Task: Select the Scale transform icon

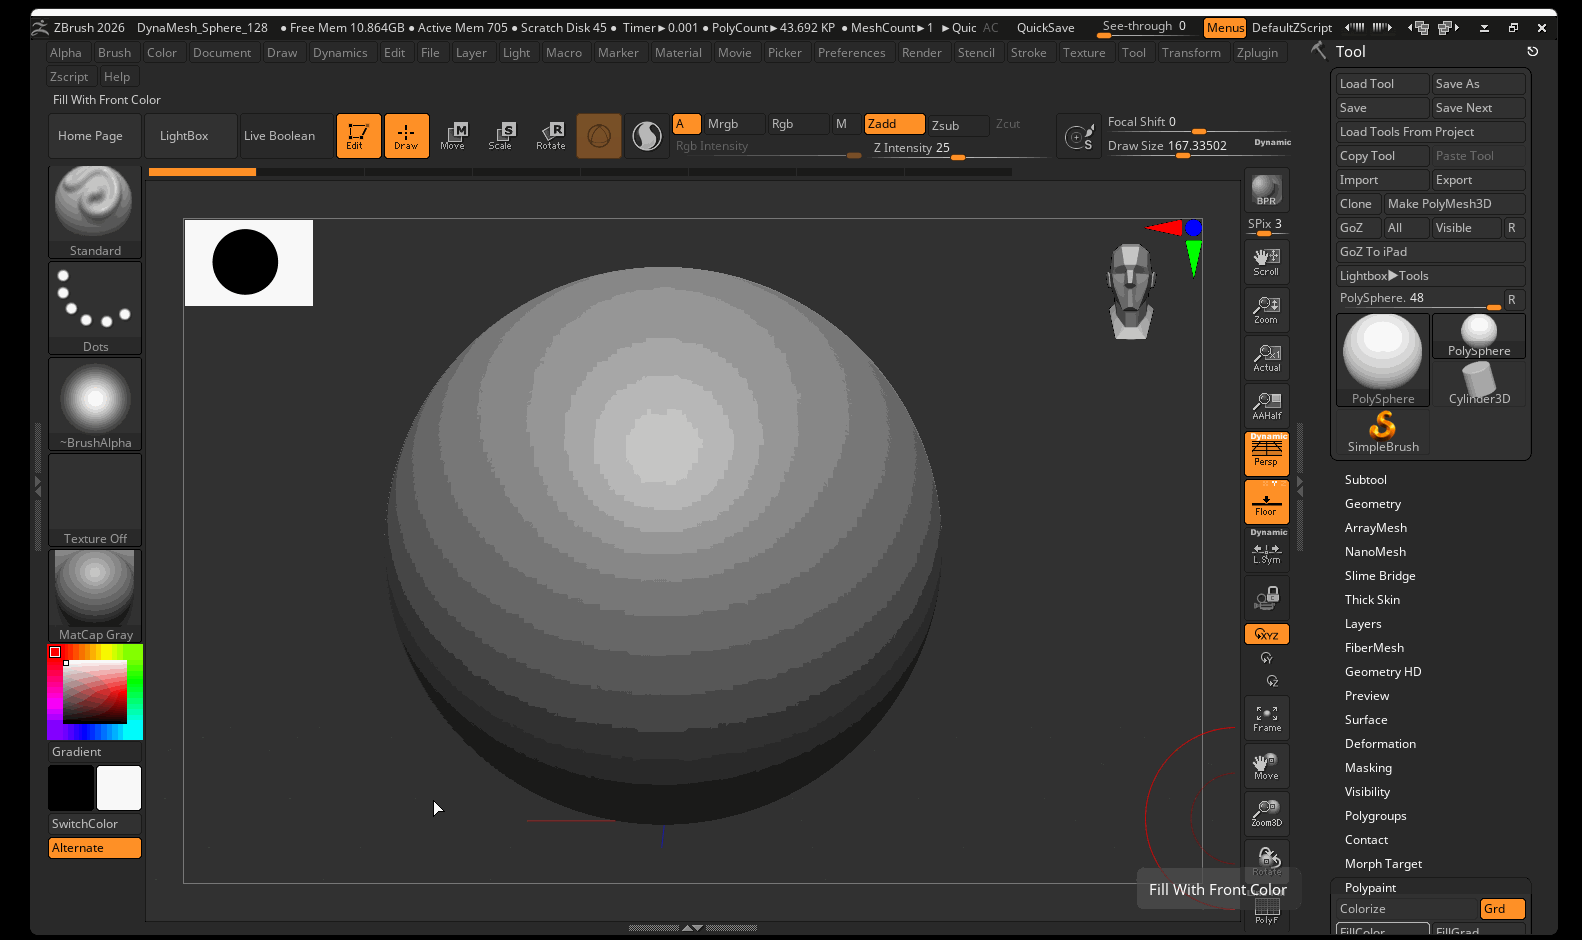Action: pyautogui.click(x=501, y=136)
